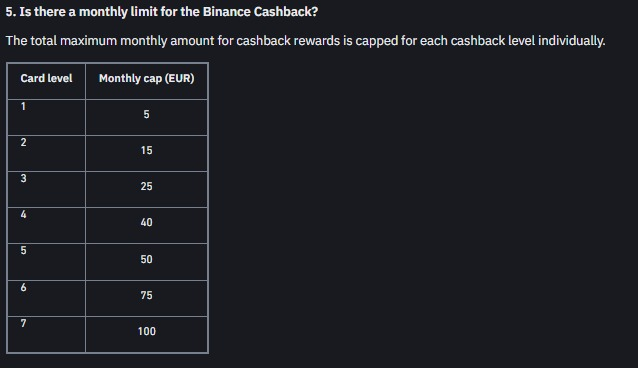Click the monthly cap value 5
Viewport: 638px width, 368px height.
click(x=146, y=114)
